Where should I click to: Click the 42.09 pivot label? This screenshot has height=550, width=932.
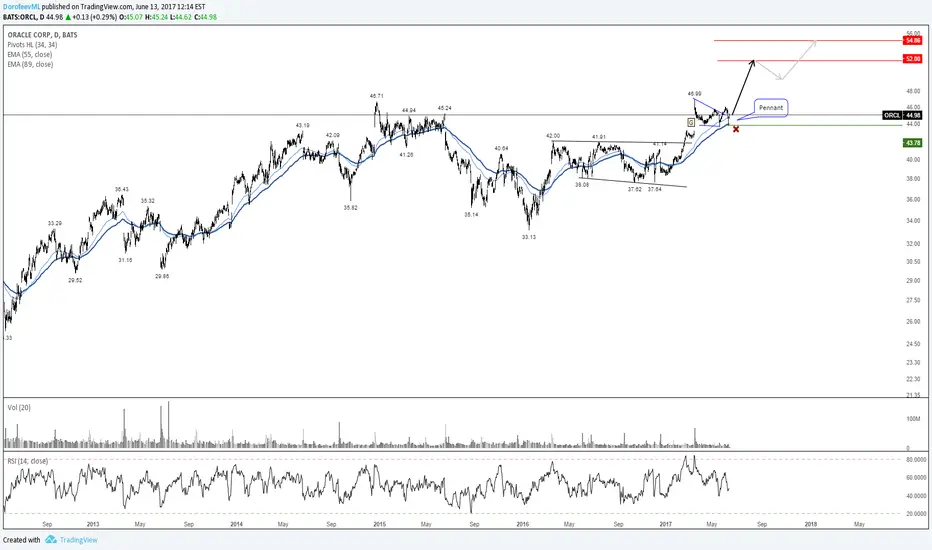click(x=332, y=136)
